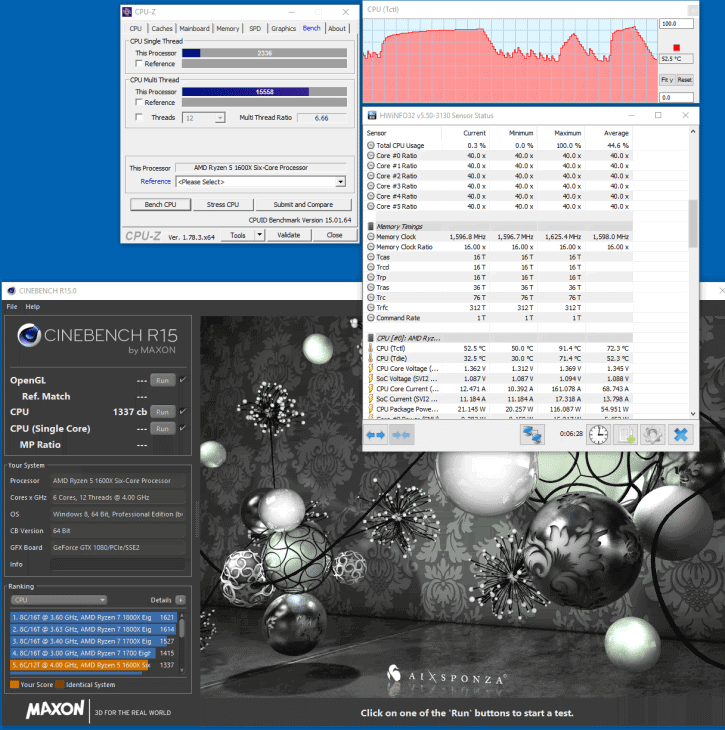Click the Submit and Compare button
Image resolution: width=725 pixels, height=730 pixels.
click(303, 204)
